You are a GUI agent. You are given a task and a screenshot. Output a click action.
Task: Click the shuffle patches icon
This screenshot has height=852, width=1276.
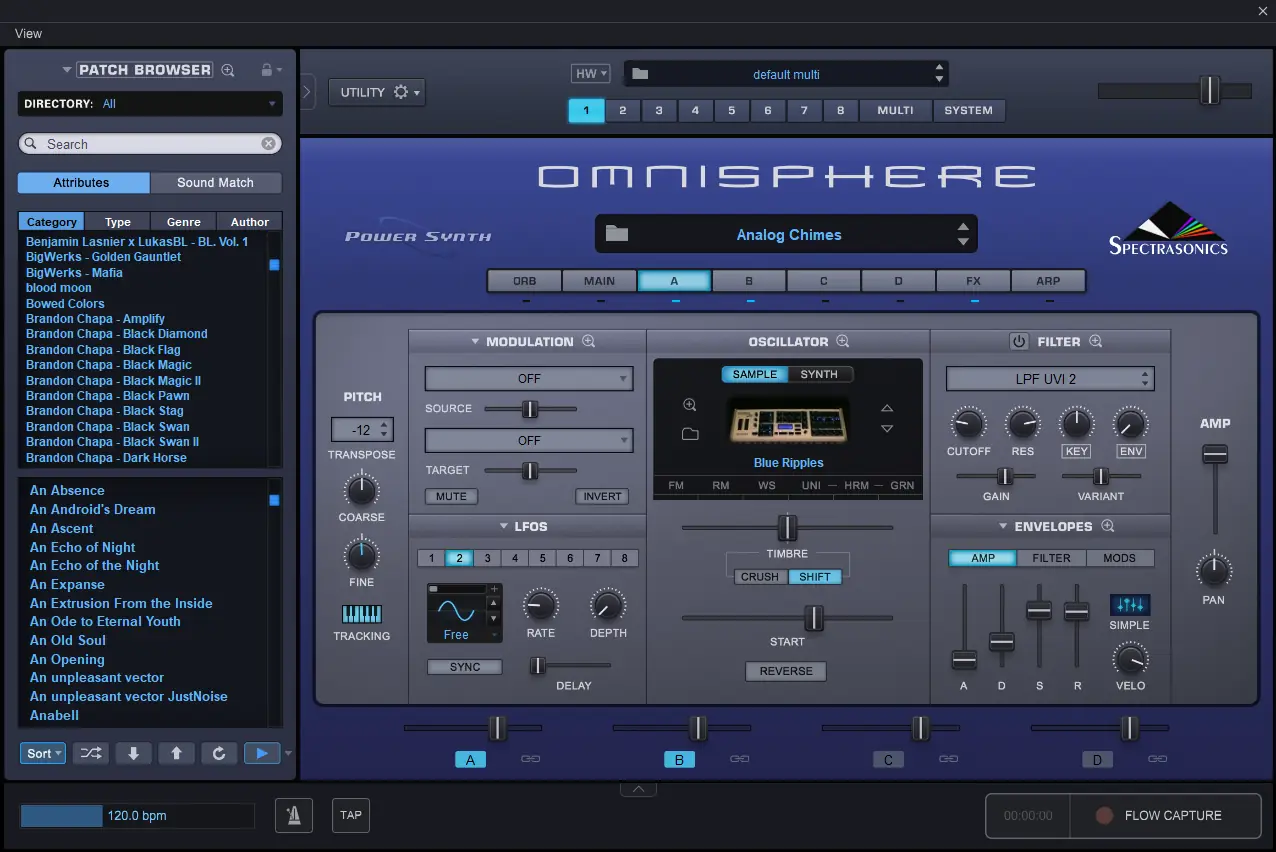click(91, 753)
